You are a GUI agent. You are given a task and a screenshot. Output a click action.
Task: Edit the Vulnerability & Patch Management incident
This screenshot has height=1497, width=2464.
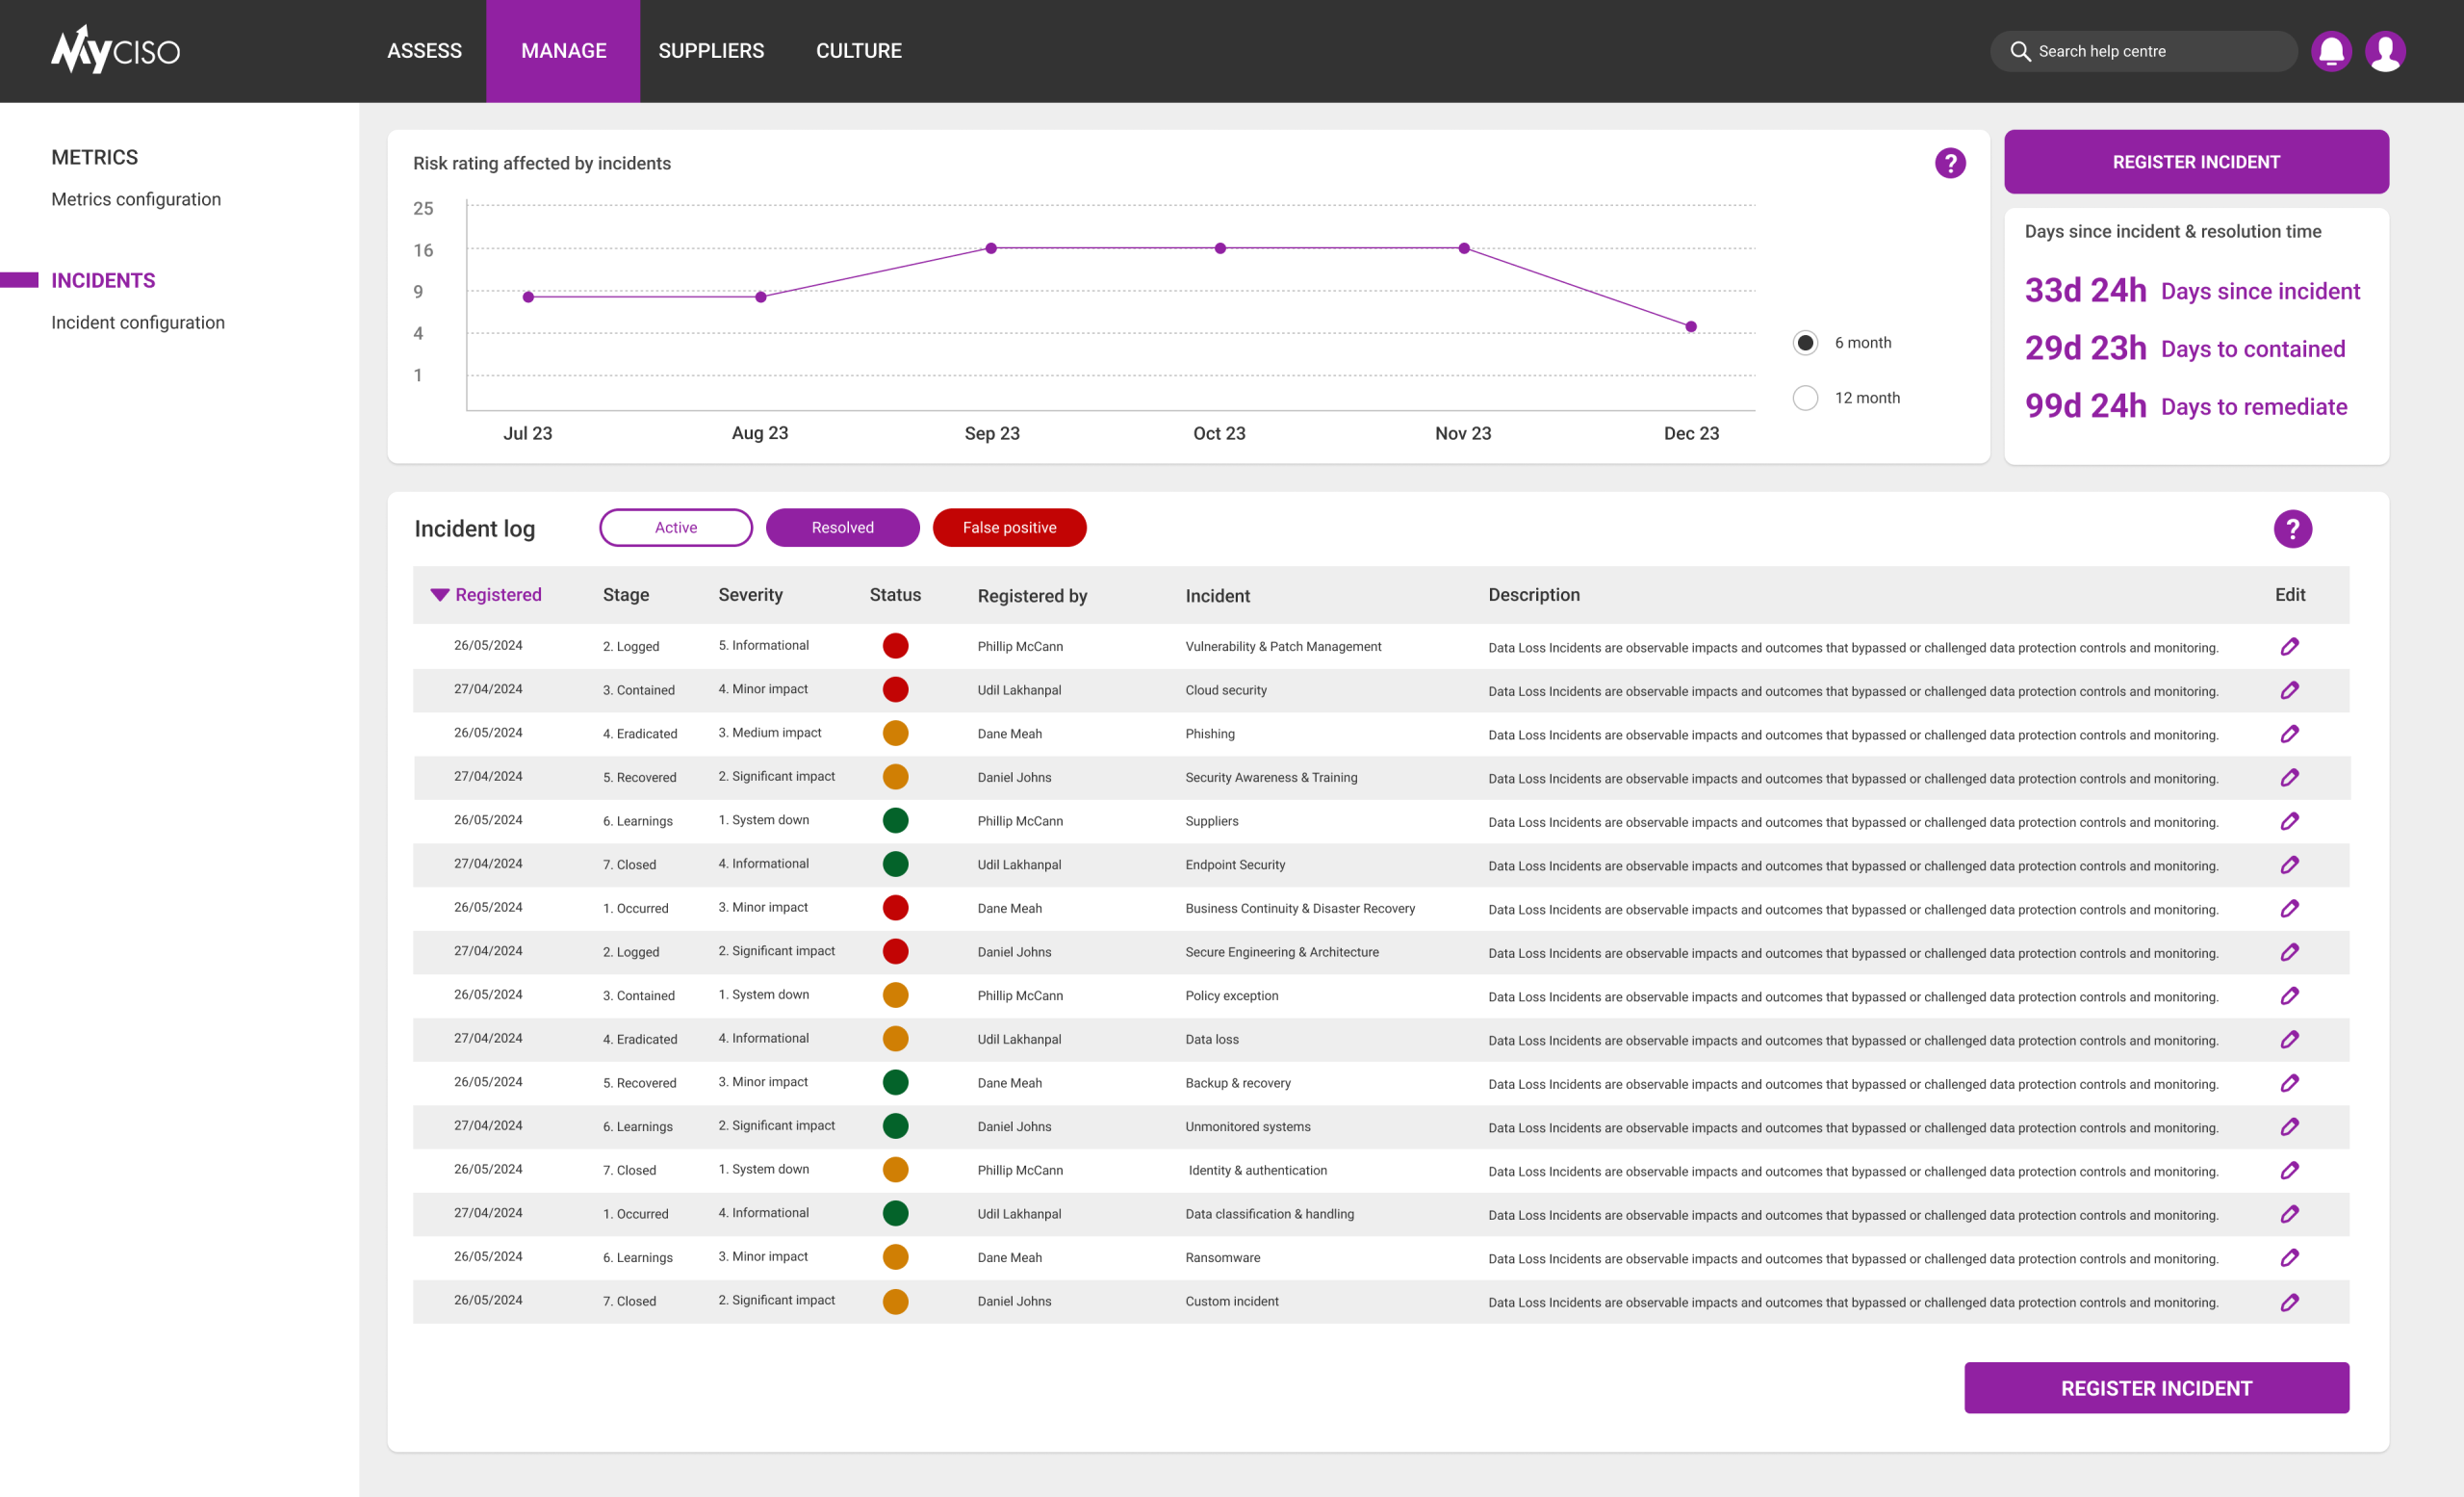coord(2289,647)
